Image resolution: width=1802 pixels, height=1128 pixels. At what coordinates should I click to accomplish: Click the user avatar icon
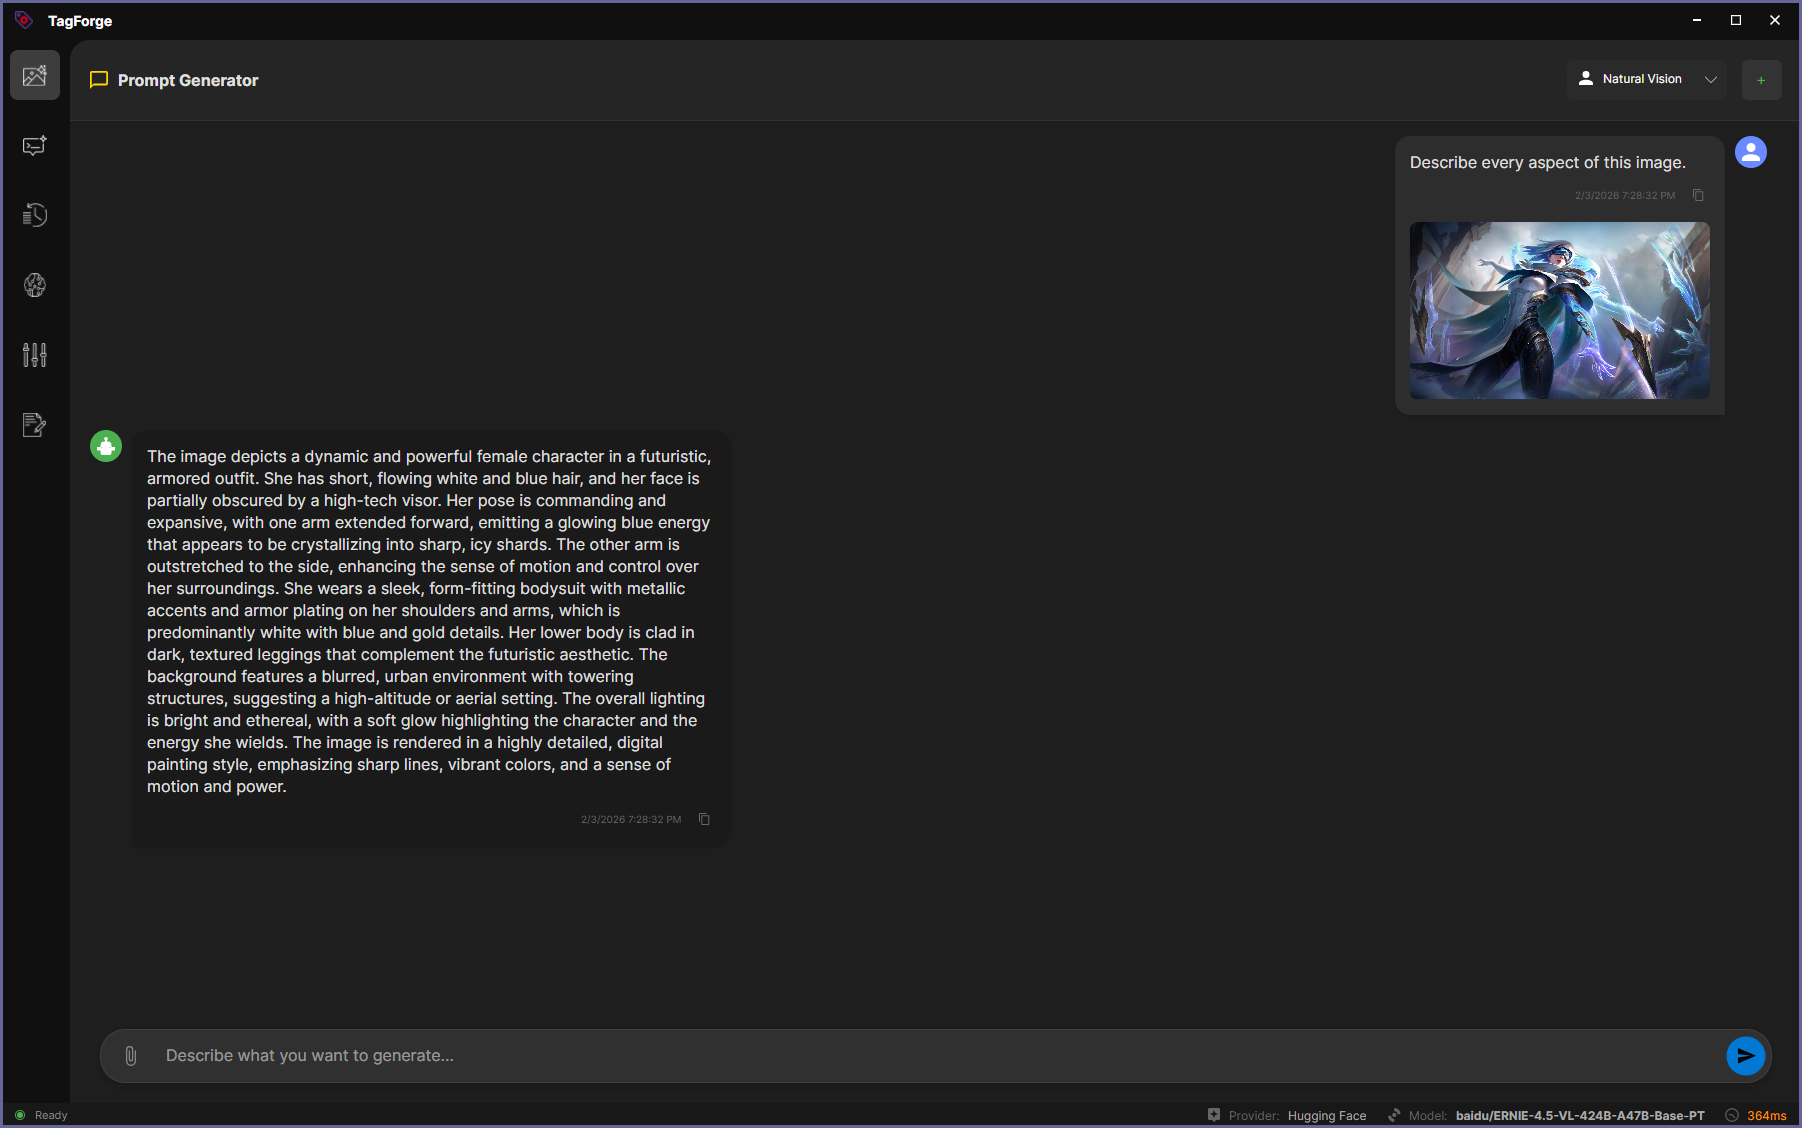(x=1750, y=152)
